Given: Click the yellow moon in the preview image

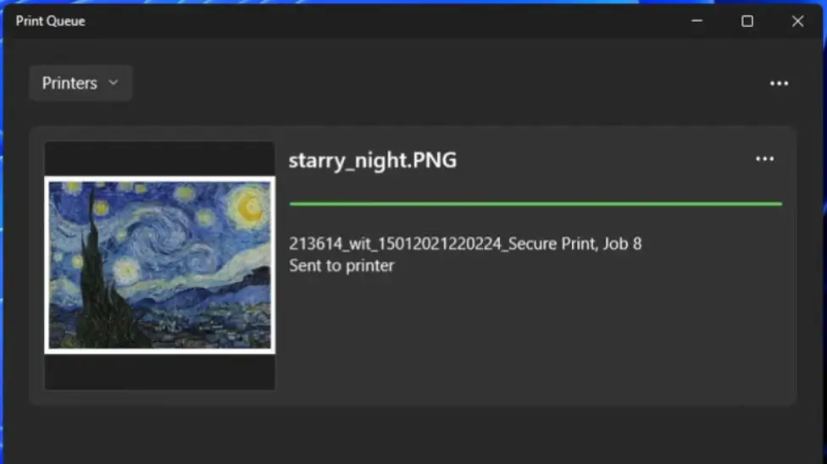Looking at the screenshot, I should click(249, 207).
